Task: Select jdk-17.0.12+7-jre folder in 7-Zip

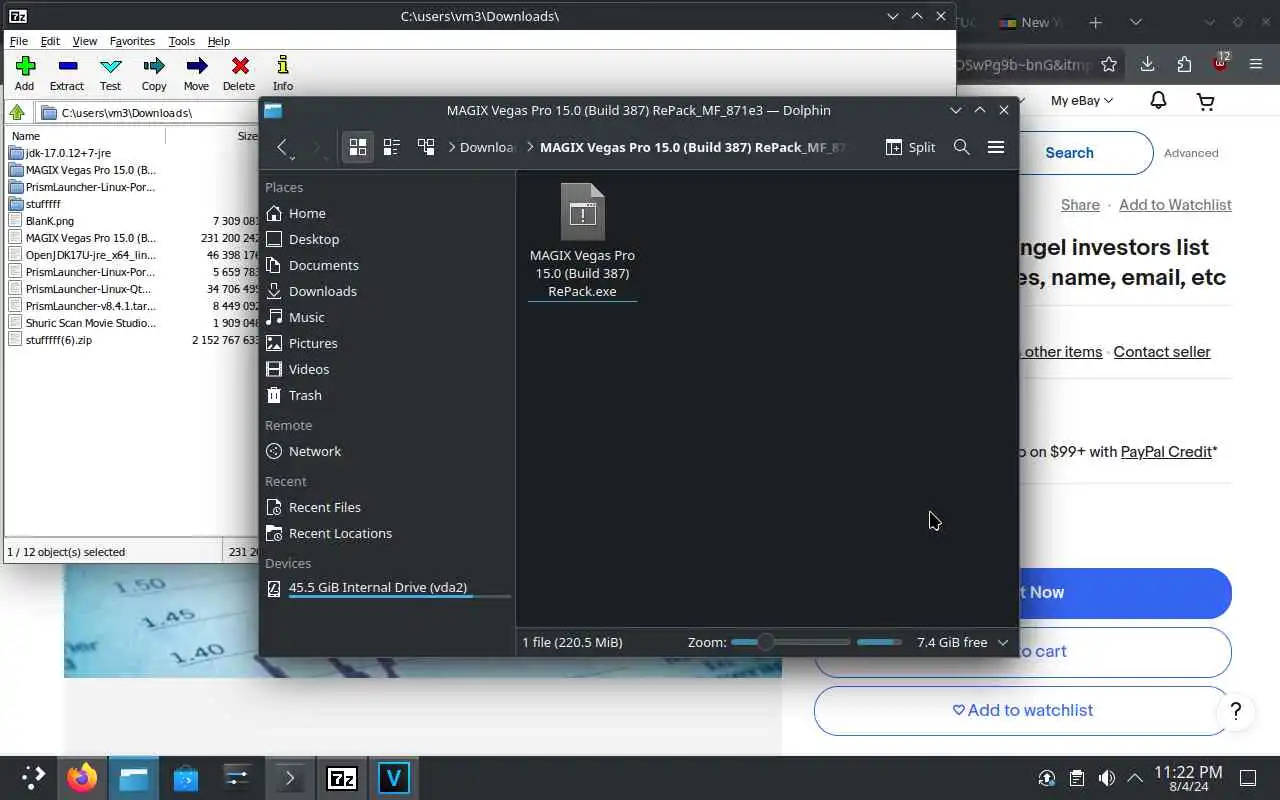Action: pyautogui.click(x=68, y=153)
